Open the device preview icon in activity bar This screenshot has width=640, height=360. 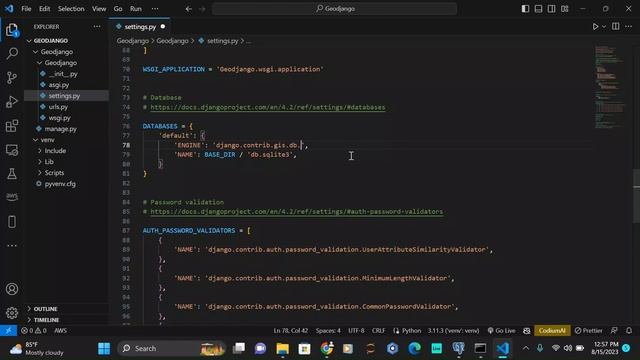(x=12, y=222)
